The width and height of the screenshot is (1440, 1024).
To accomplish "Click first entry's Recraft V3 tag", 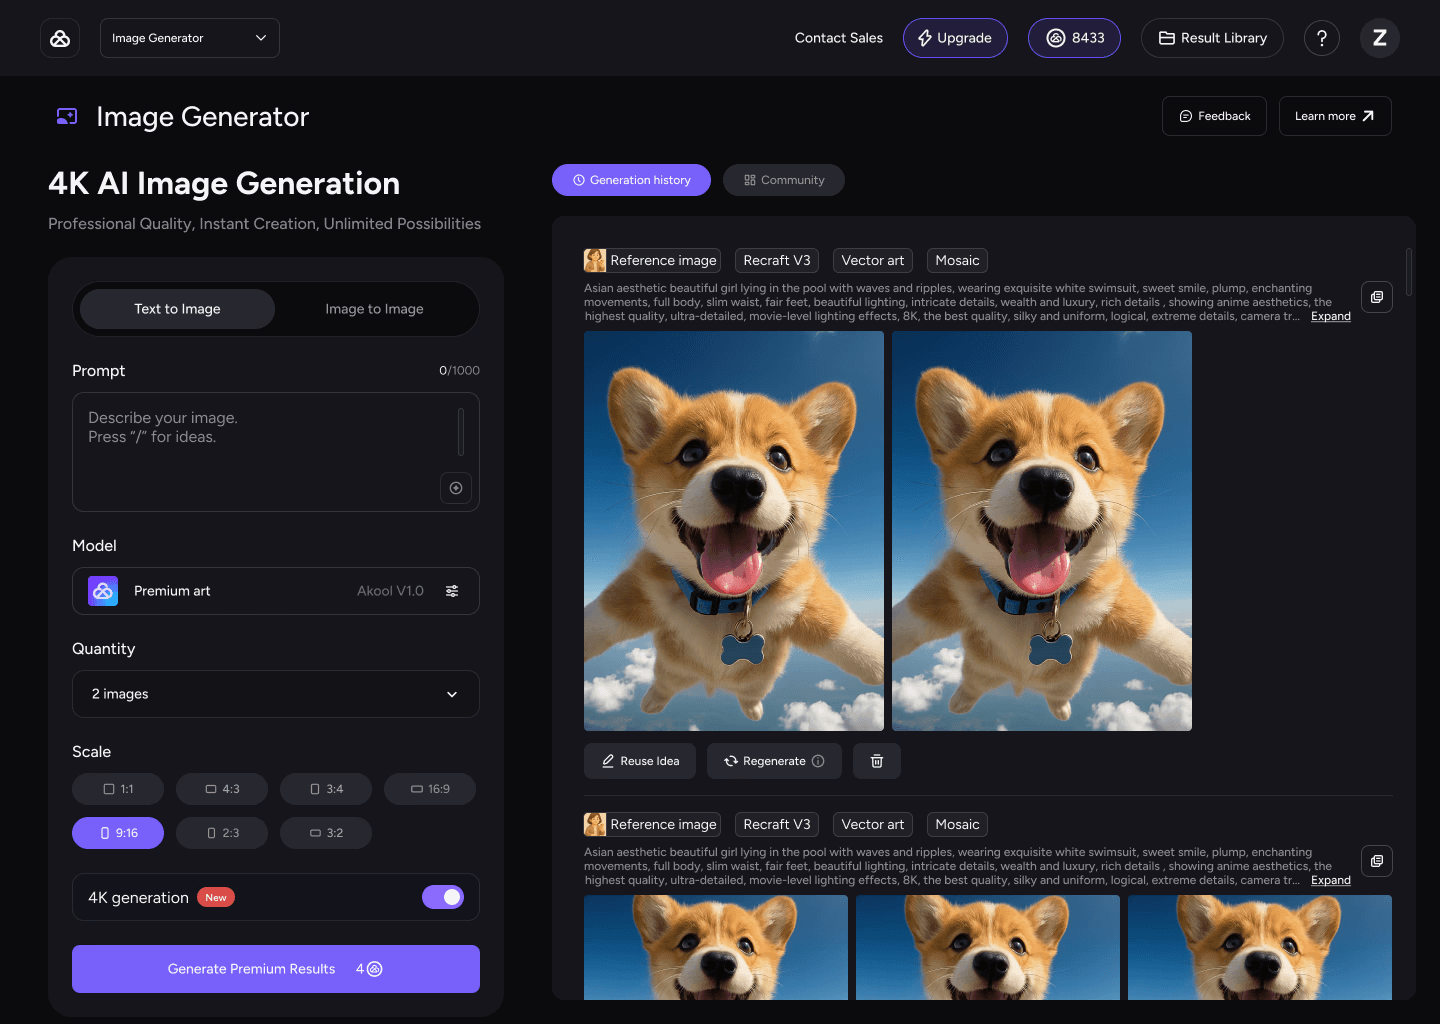I will click(x=777, y=260).
